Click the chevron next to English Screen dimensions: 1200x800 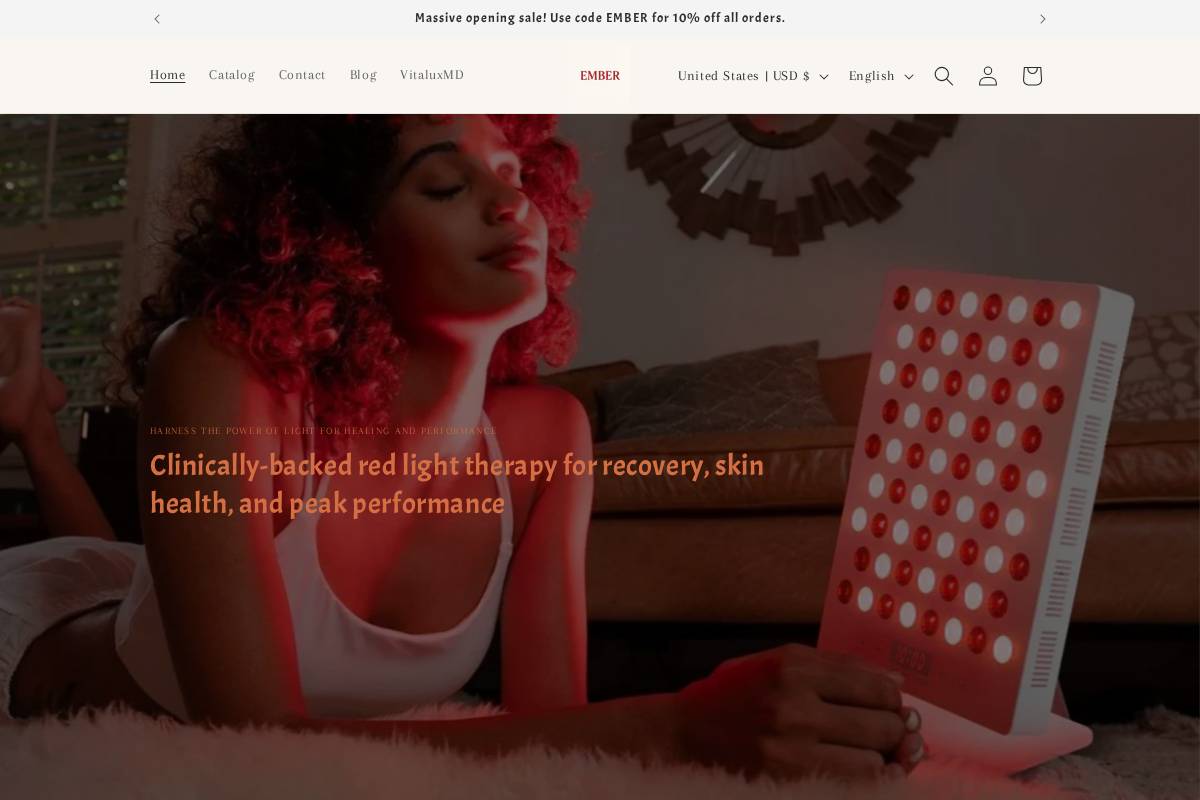click(908, 77)
